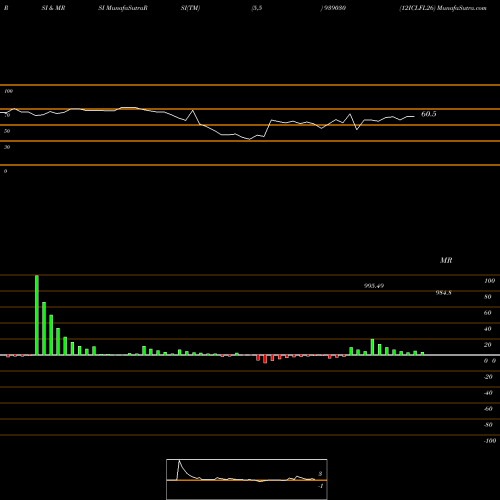Viewport: 500px width, 500px height.
Task: Click the MR axis label -80
Action: click(488, 425)
